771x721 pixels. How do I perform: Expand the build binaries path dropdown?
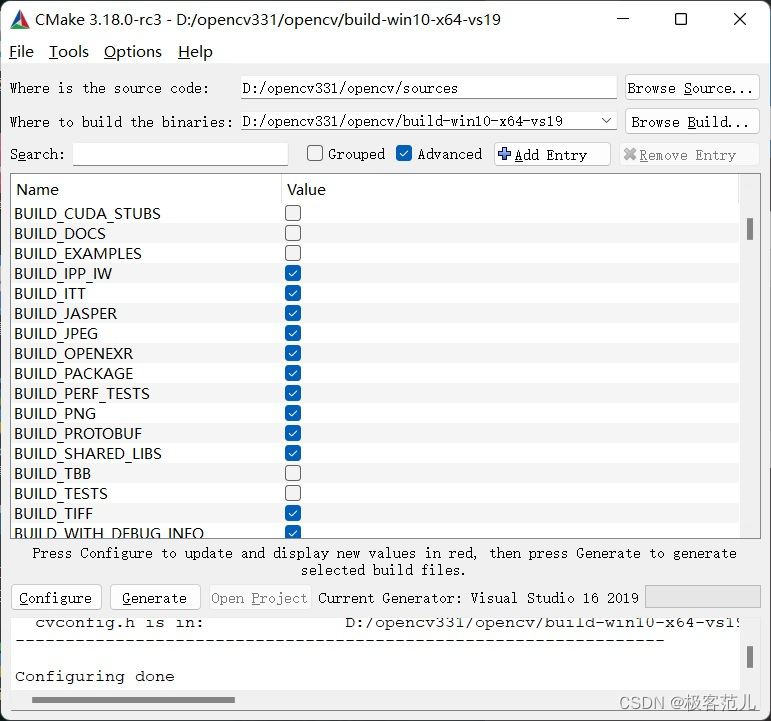pyautogui.click(x=606, y=120)
